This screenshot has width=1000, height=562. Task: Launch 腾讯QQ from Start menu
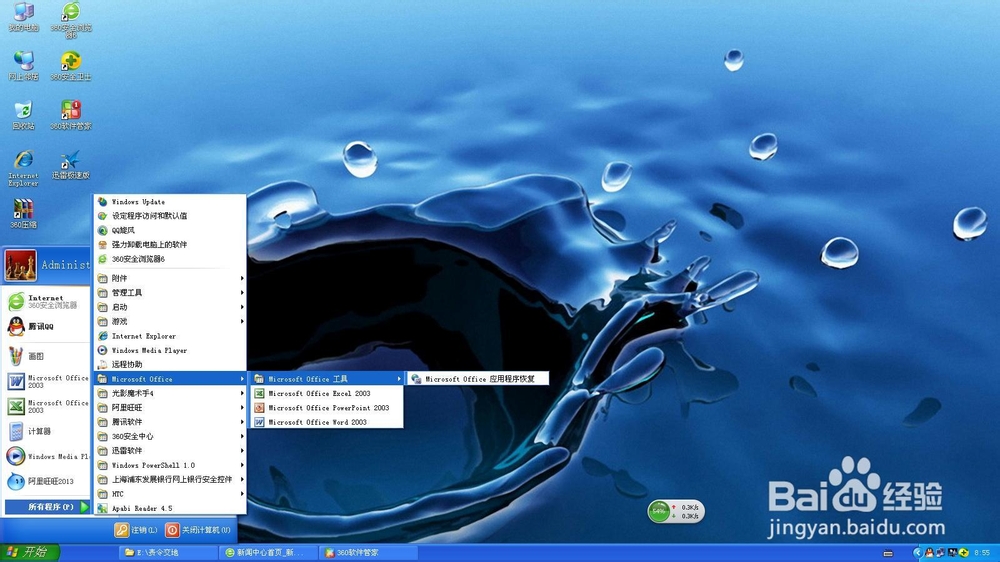[x=46, y=326]
